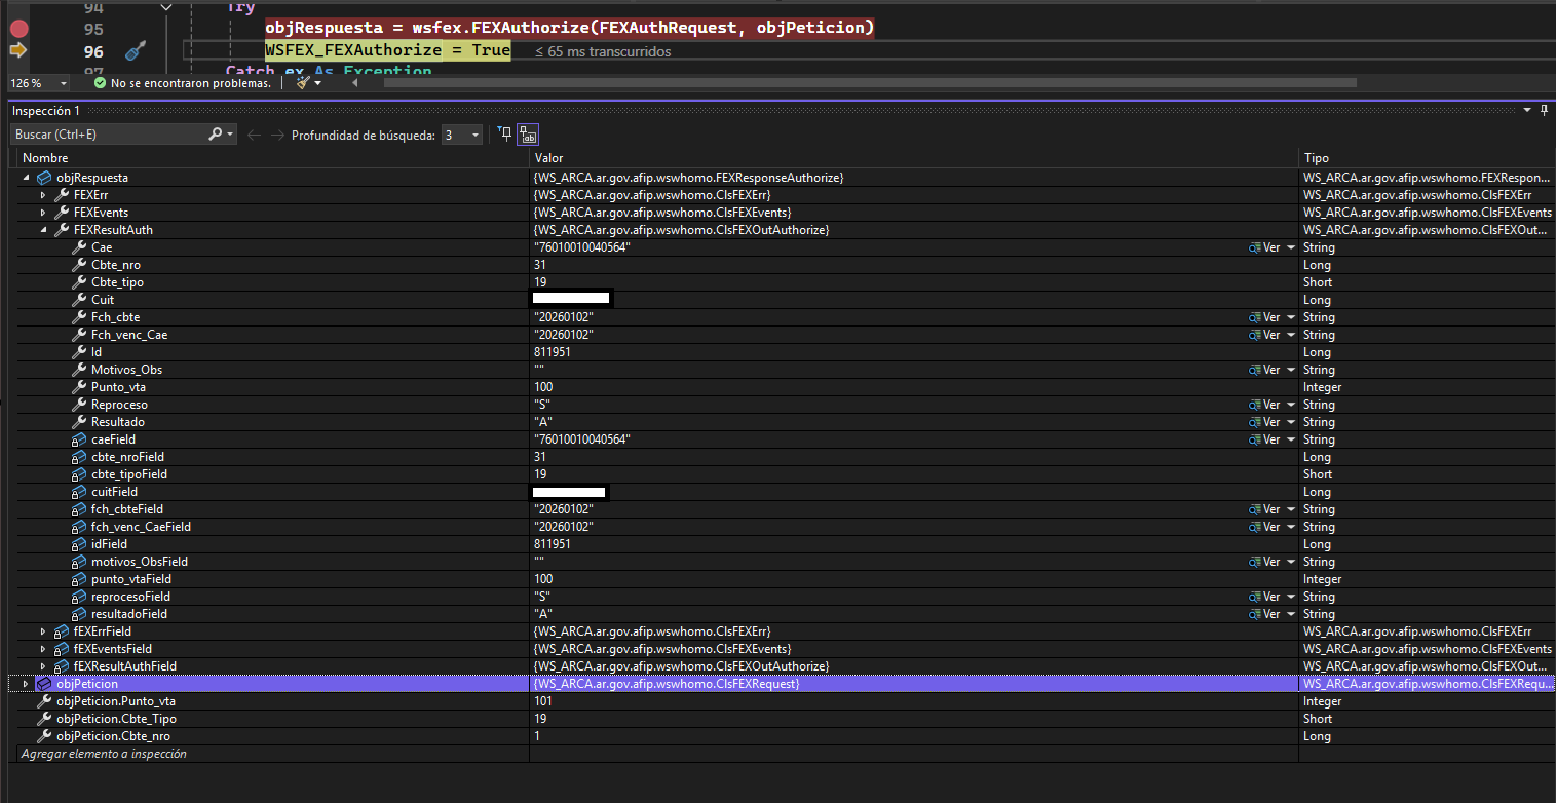Click the Ver visualizer icon for the Cae value

[x=1255, y=247]
